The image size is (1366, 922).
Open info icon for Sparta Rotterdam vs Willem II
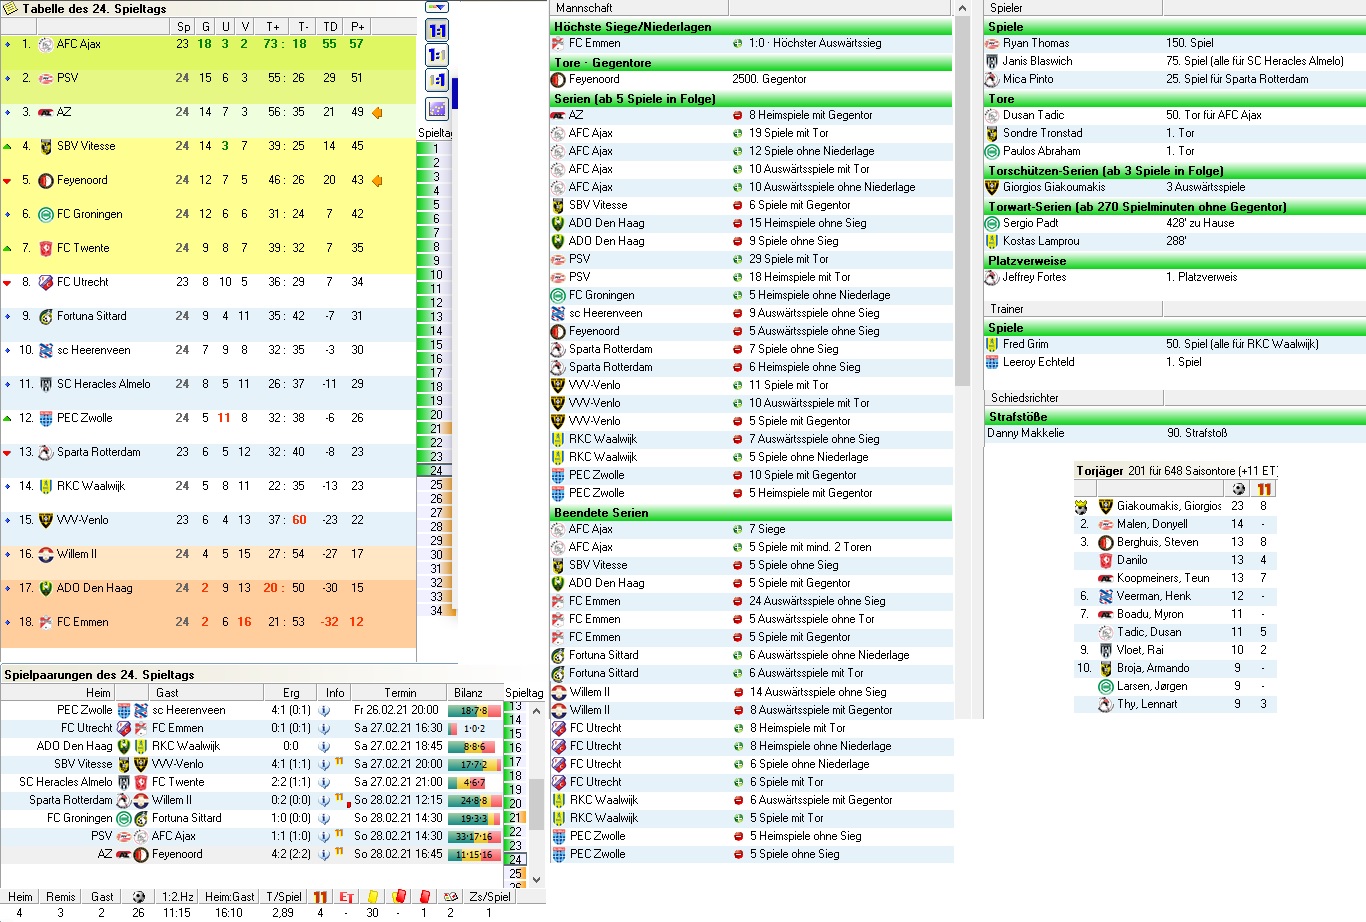tap(324, 801)
